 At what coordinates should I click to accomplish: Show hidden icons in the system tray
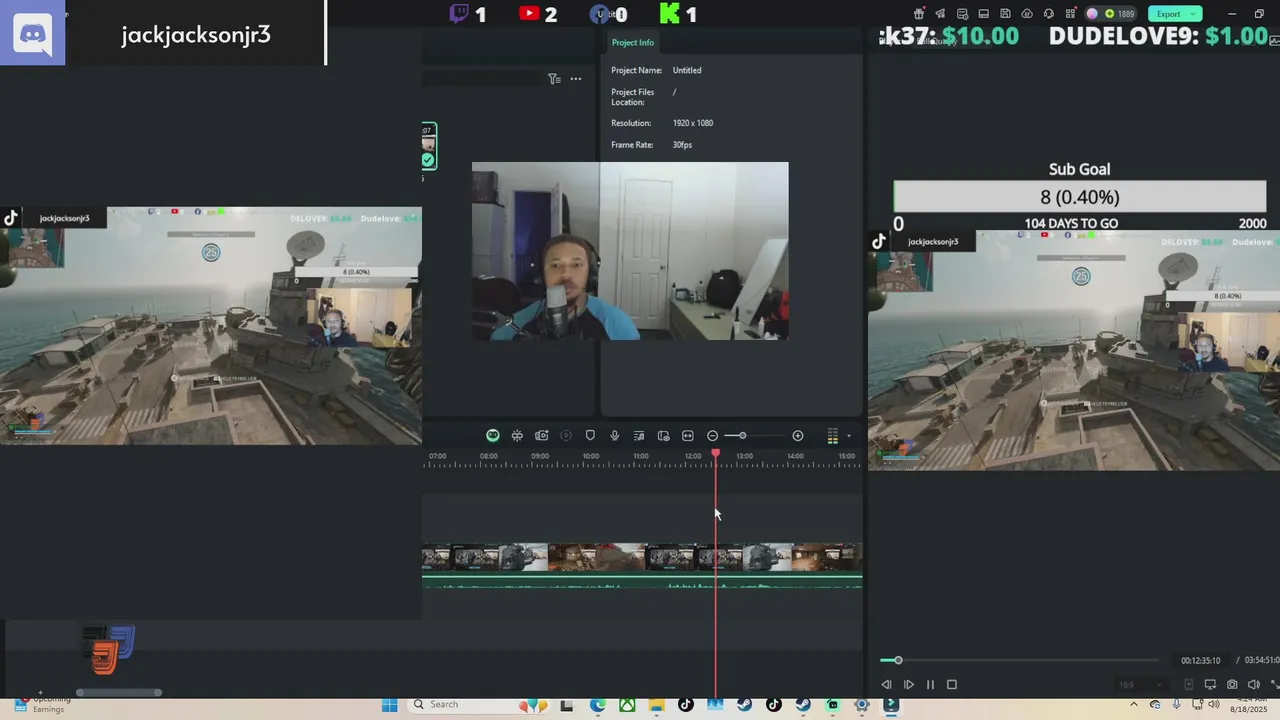[1133, 704]
